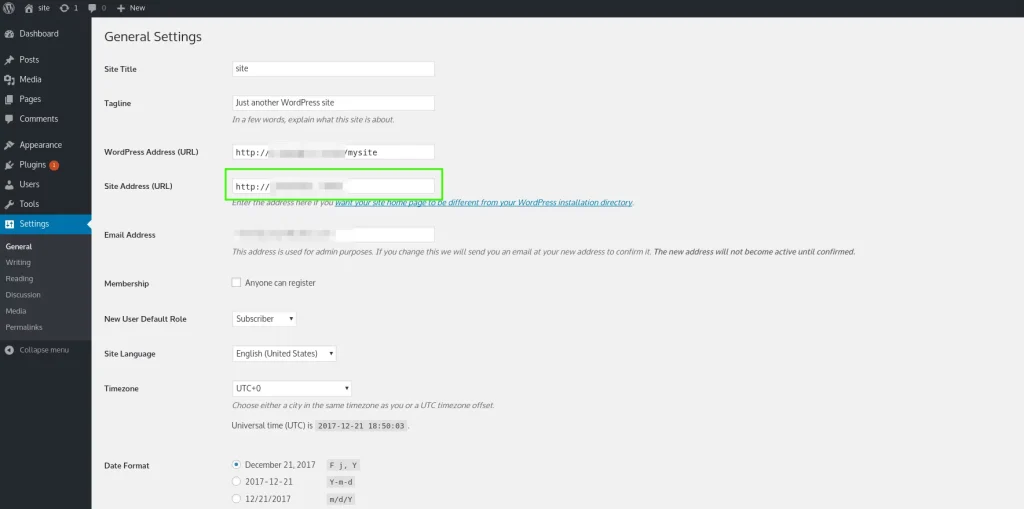
Task: Open the Timezone UTC+0 dropdown
Action: [x=292, y=388]
